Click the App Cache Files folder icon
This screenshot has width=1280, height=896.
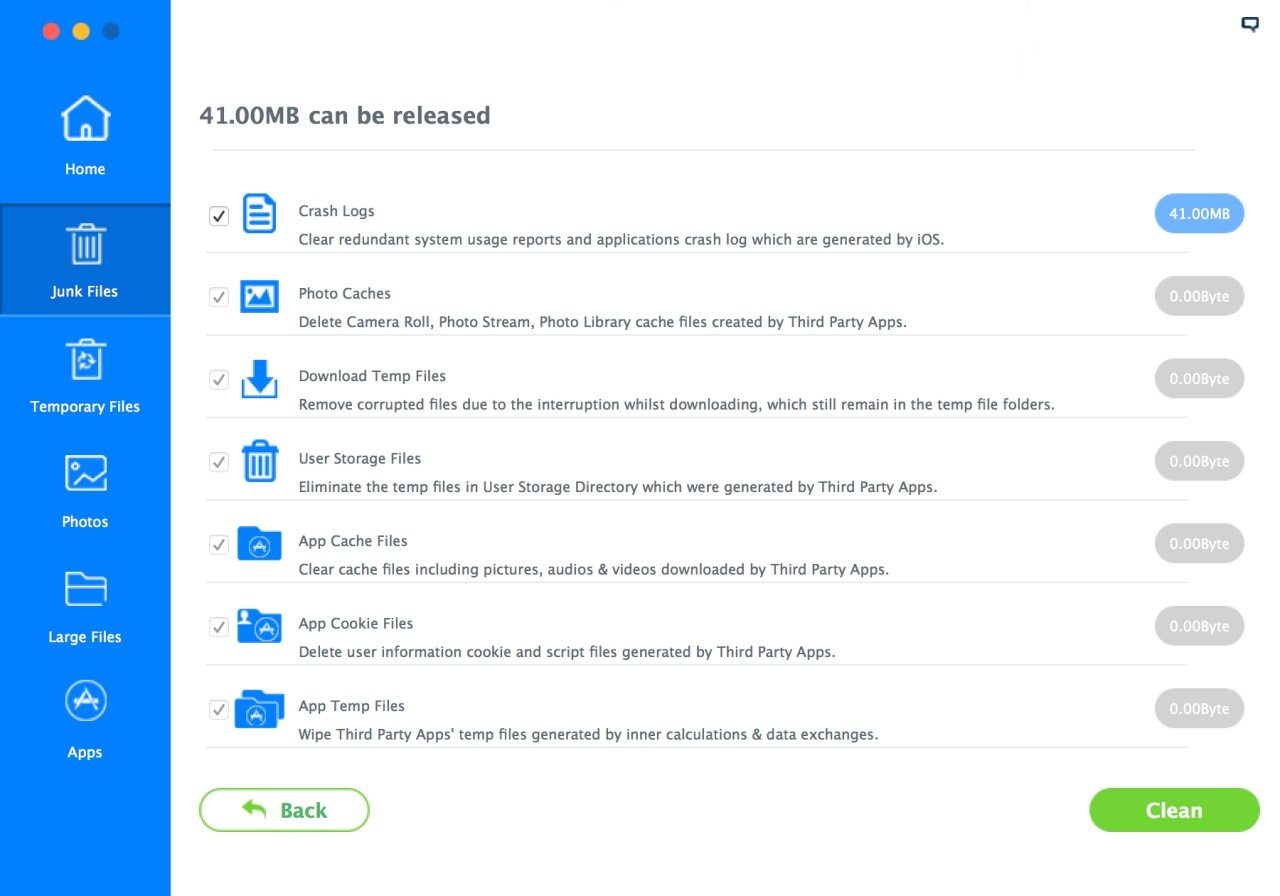coord(260,544)
